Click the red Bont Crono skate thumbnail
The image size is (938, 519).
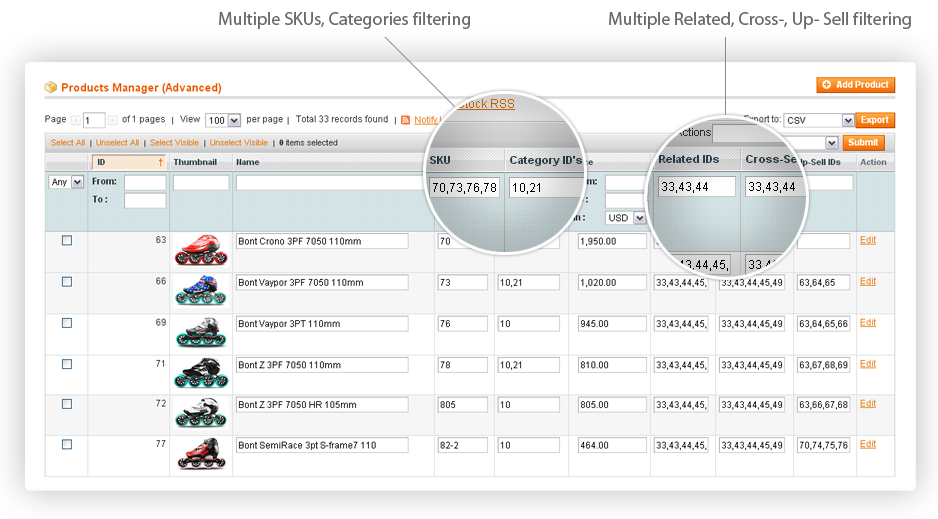pyautogui.click(x=201, y=250)
